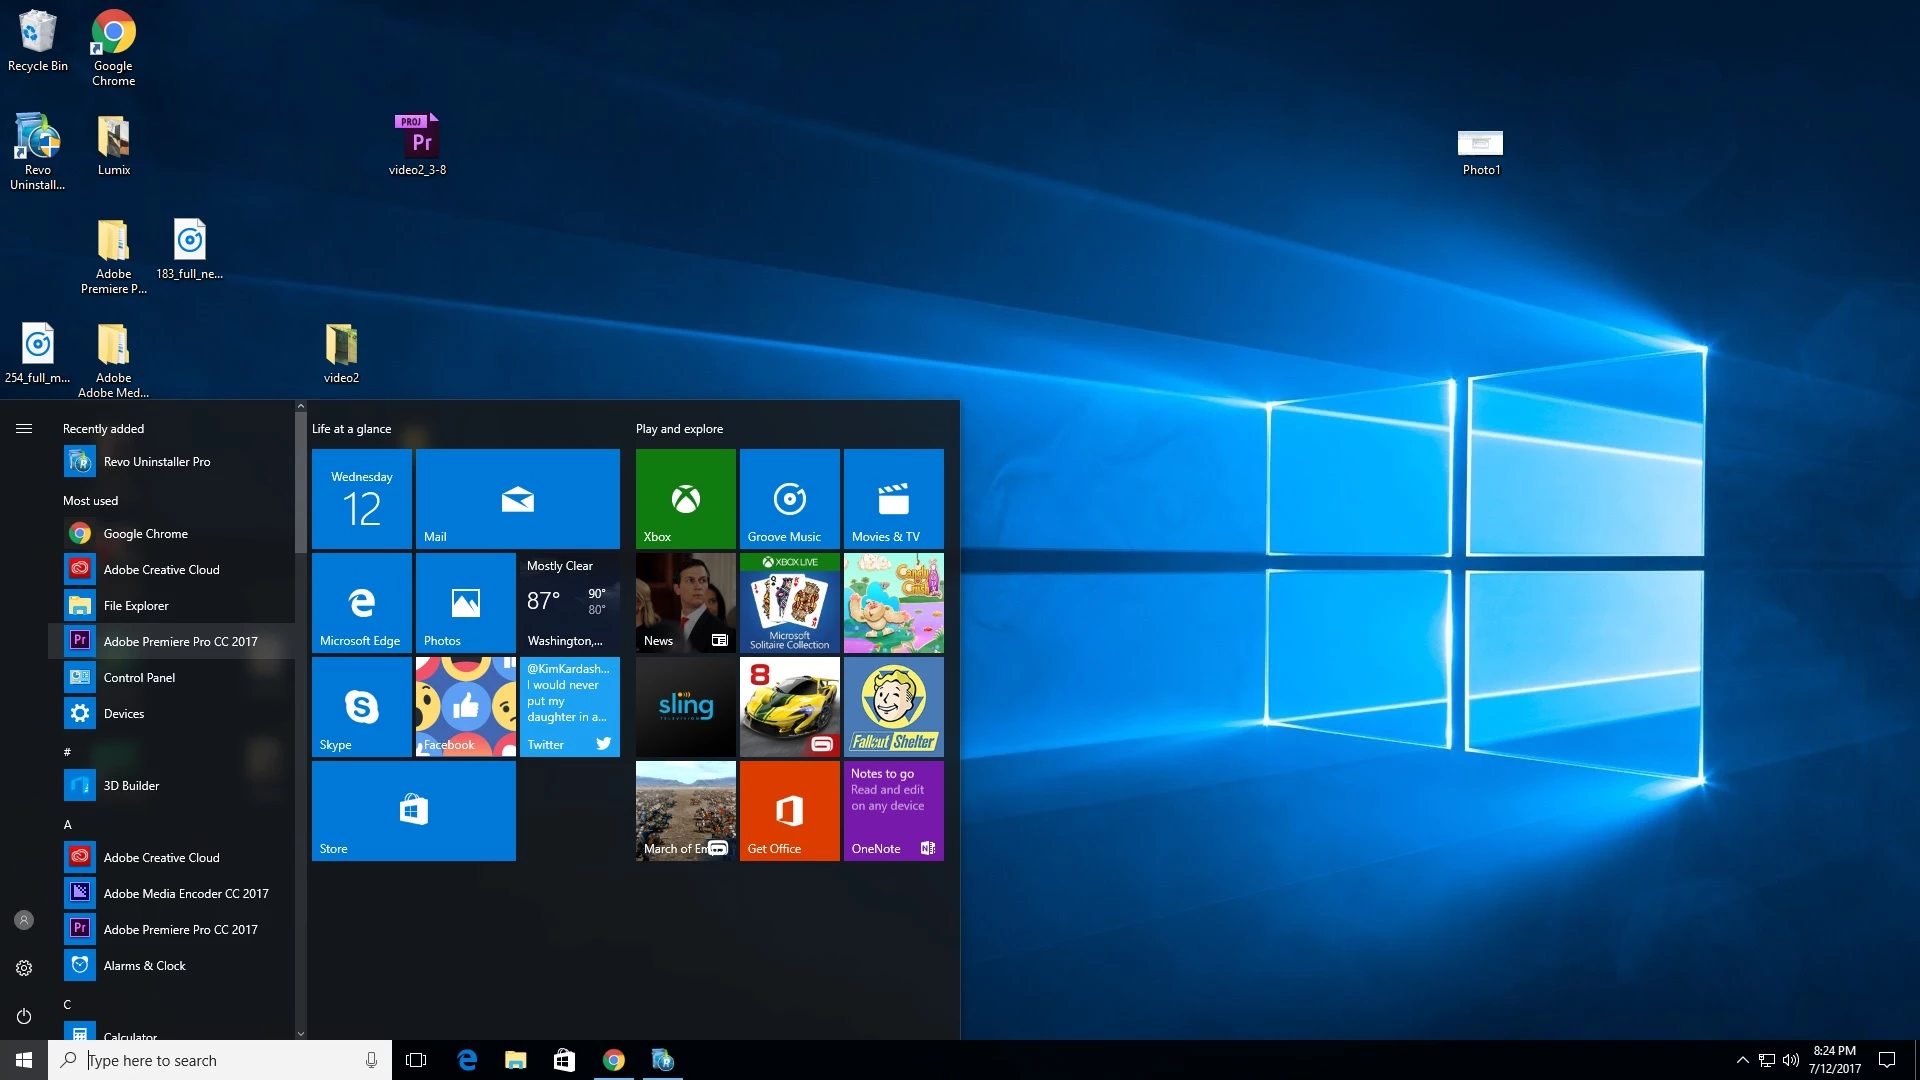Screen dimensions: 1920x1080
Task: Expand the Start menu hamburger
Action: 24,429
